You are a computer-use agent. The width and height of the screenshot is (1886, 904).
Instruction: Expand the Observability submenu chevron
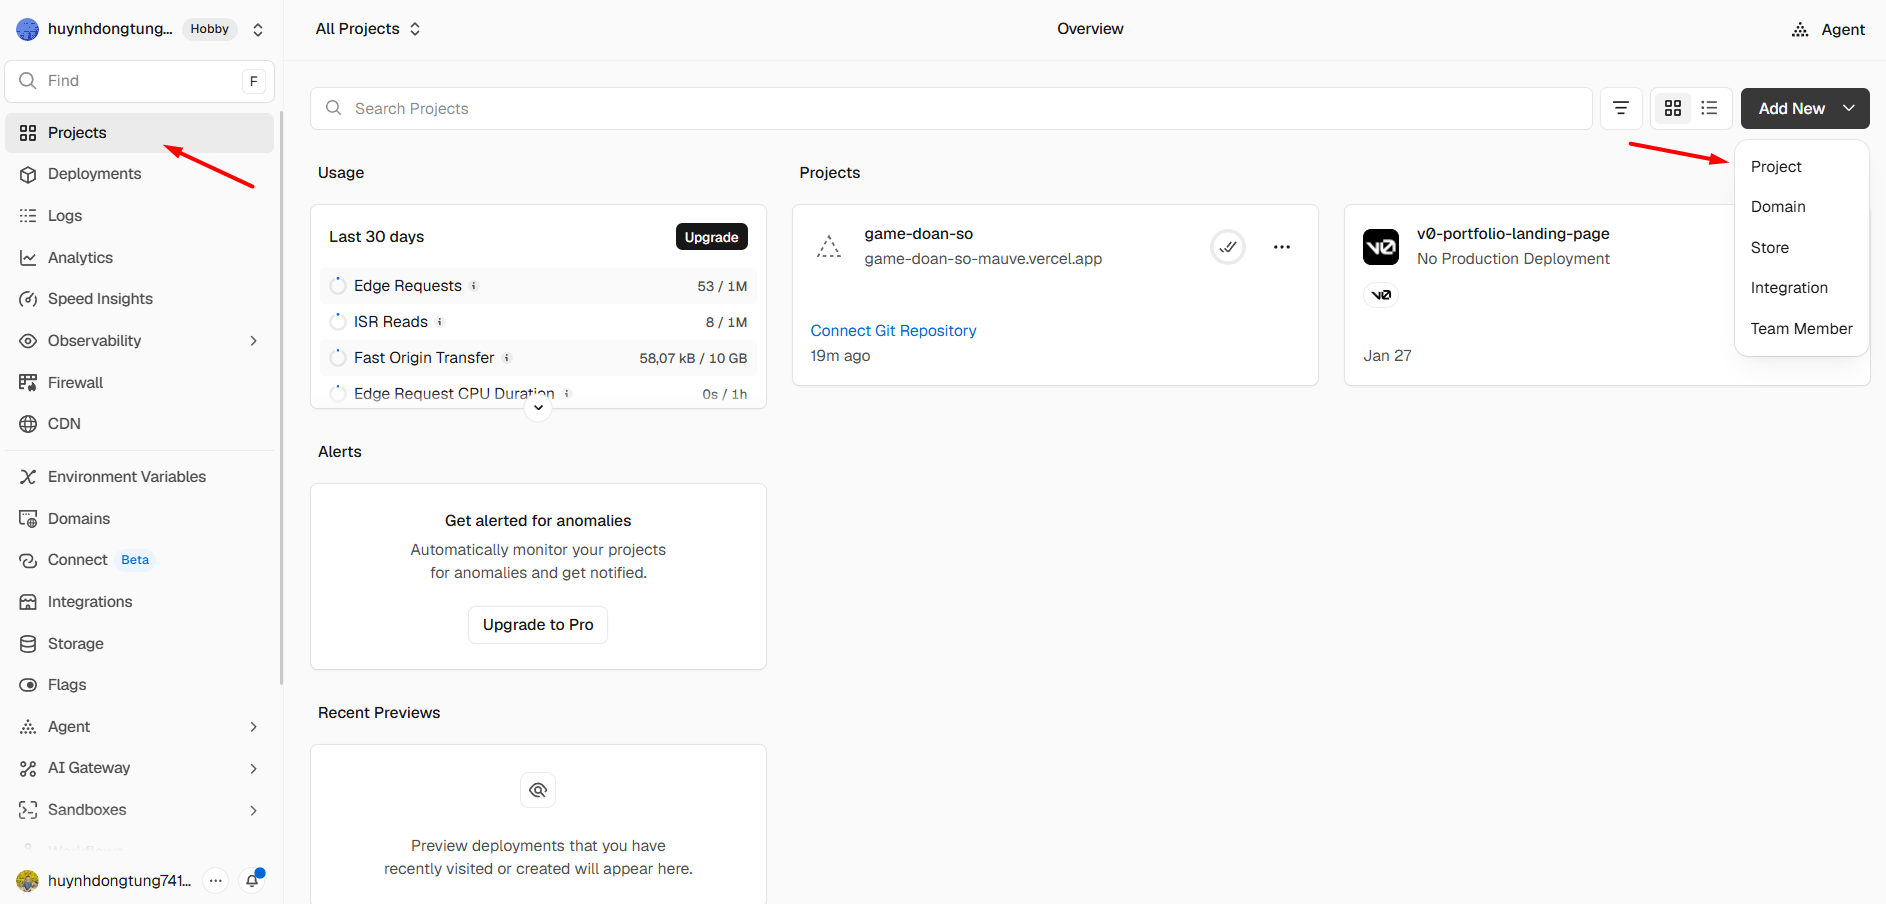pyautogui.click(x=254, y=341)
